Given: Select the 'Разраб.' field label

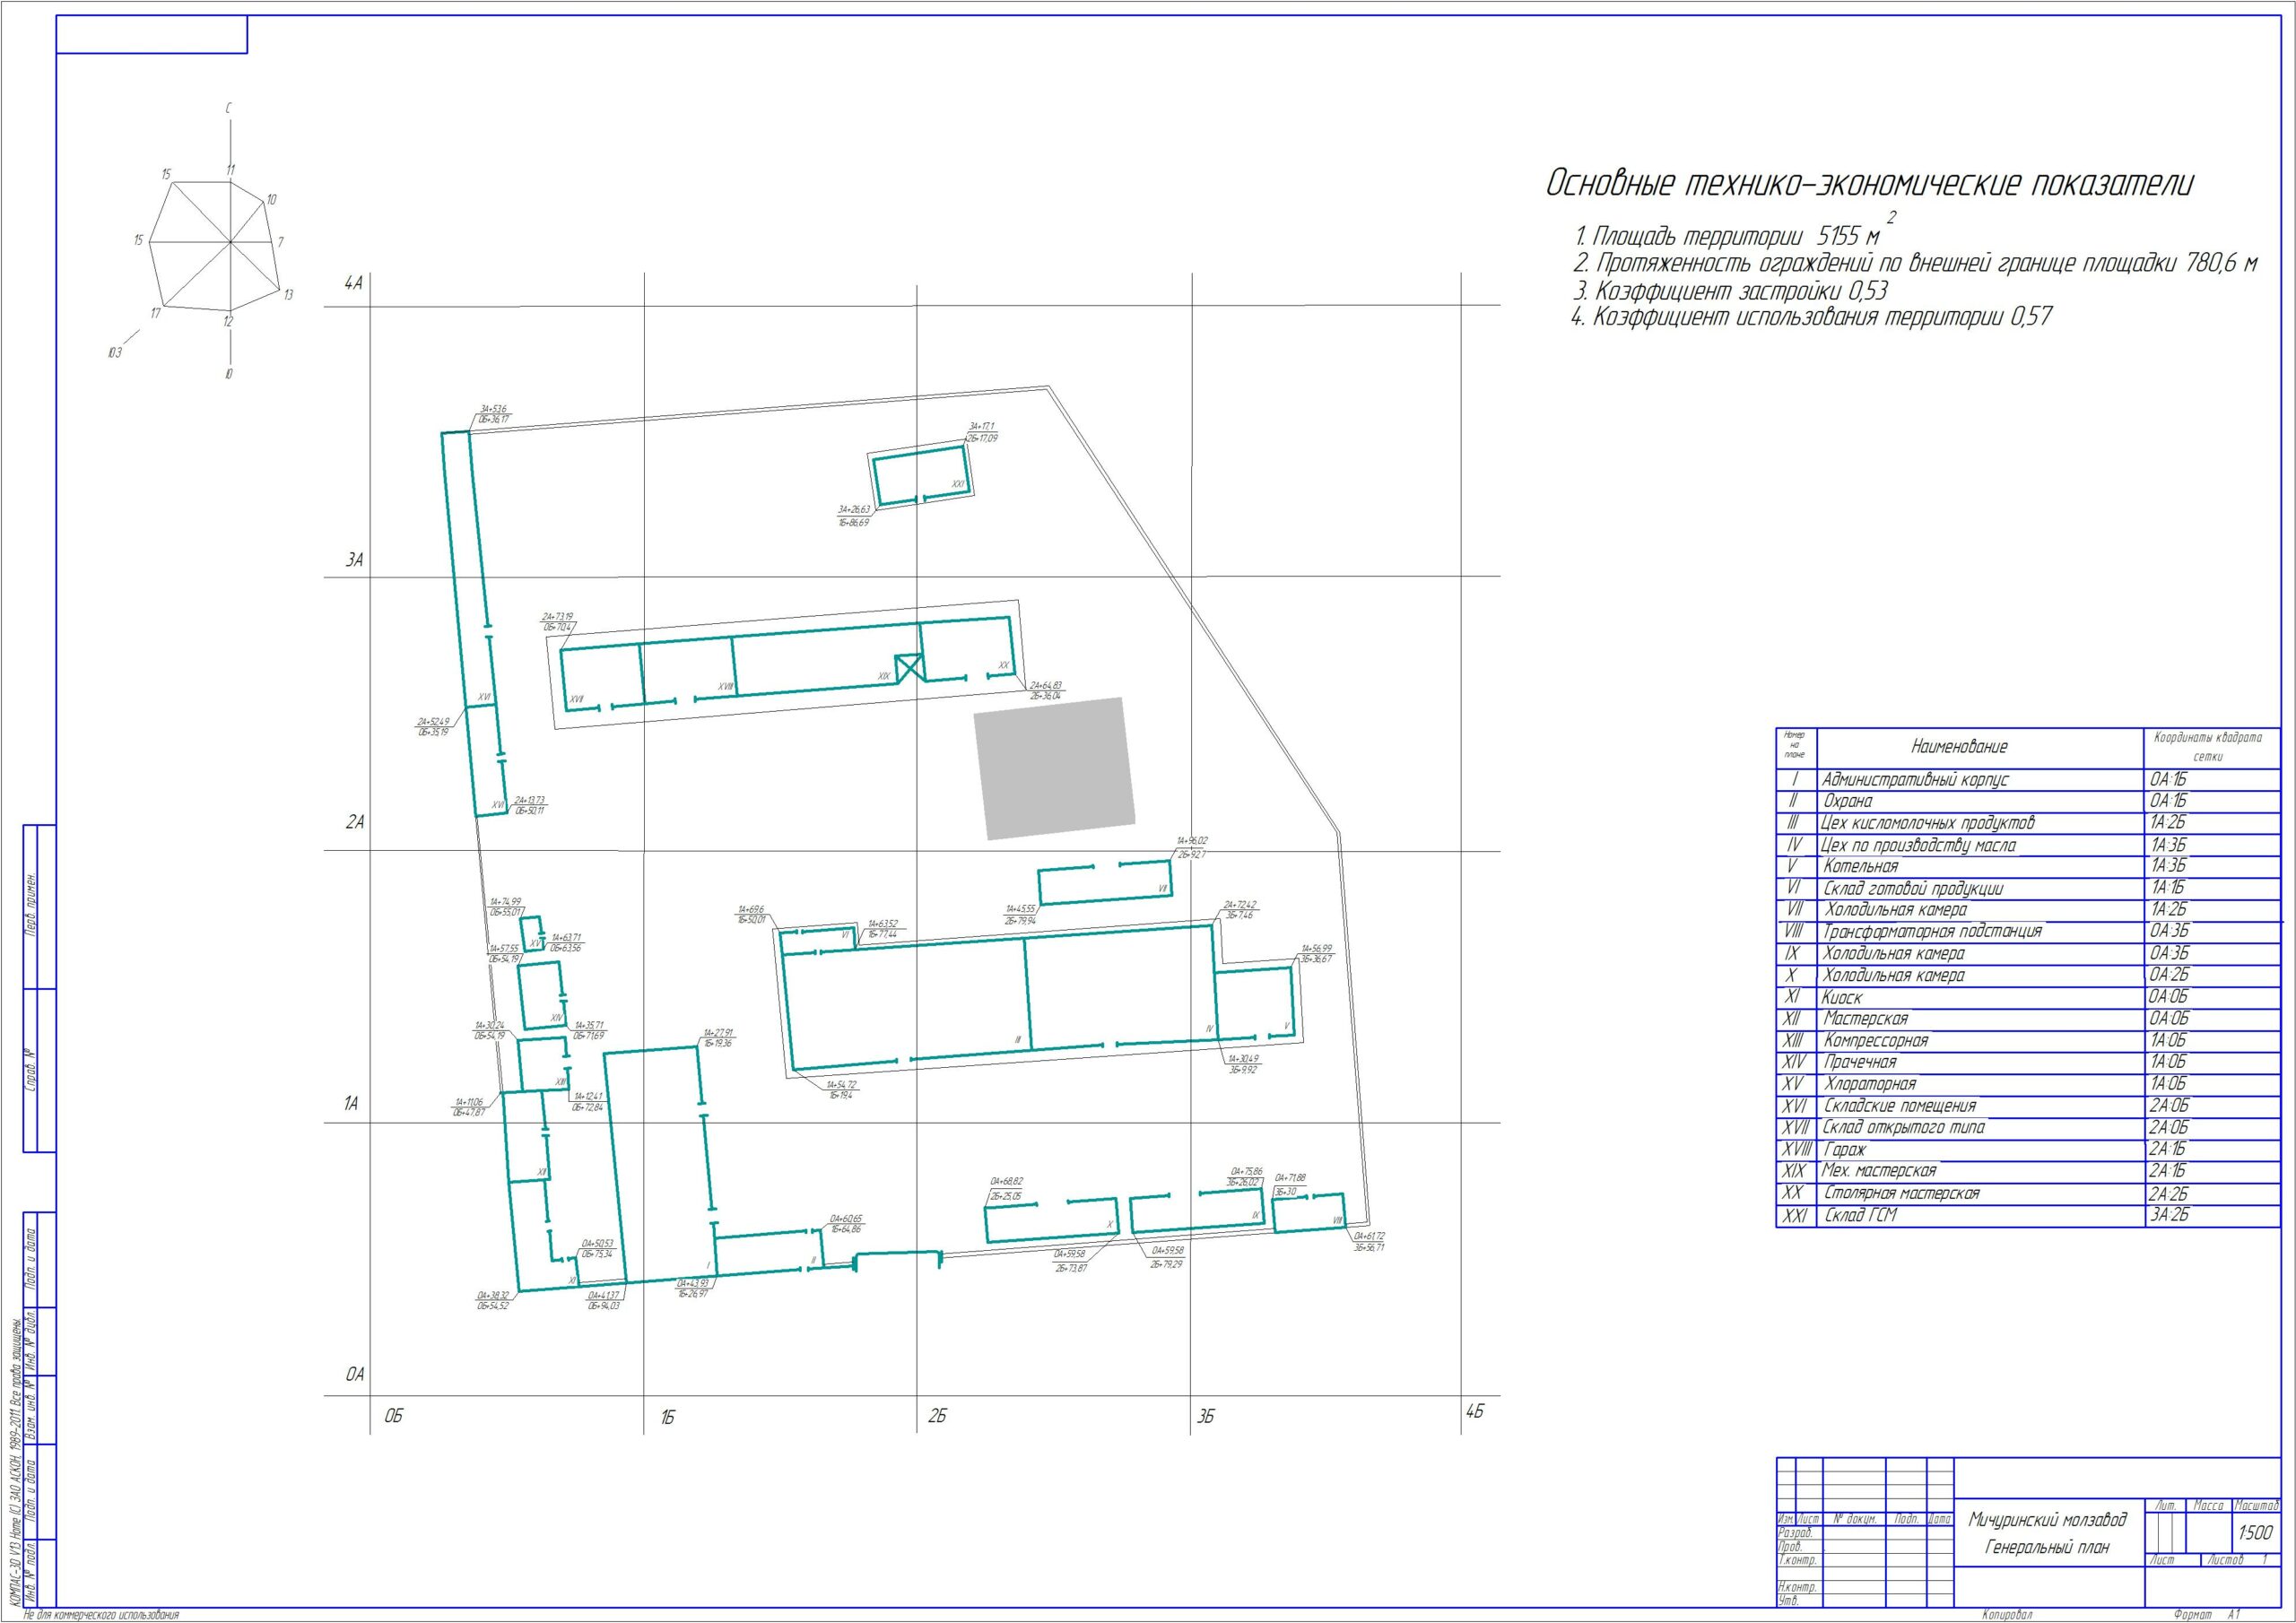Looking at the screenshot, I should click(x=1796, y=1532).
